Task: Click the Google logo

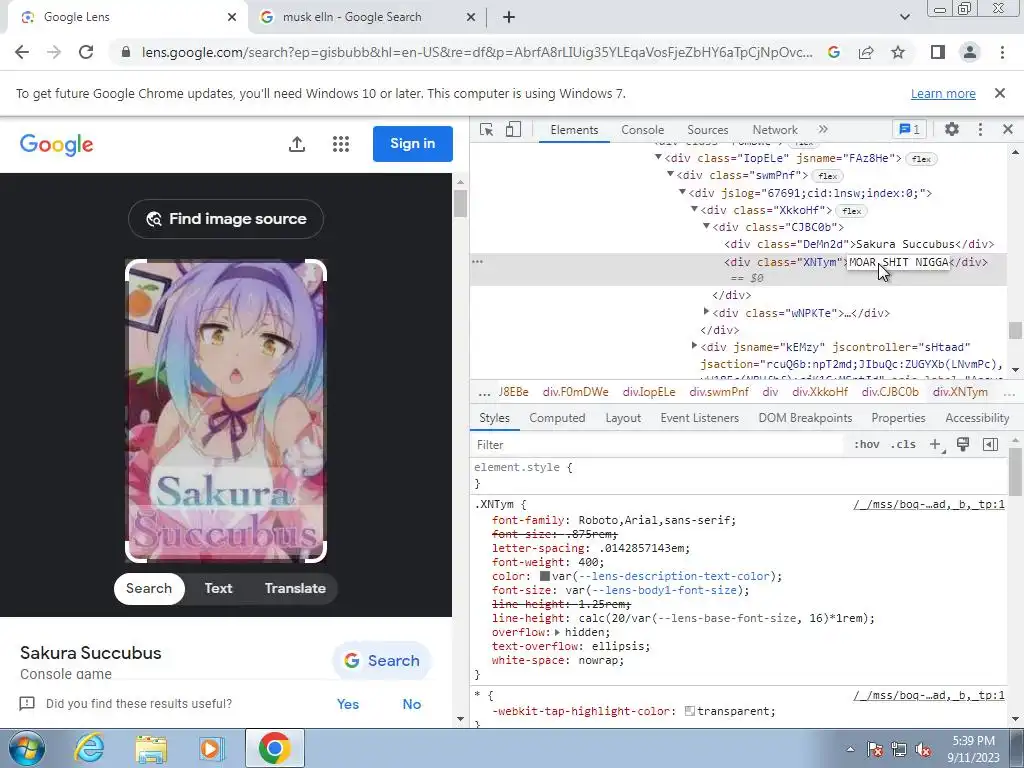Action: (x=56, y=144)
